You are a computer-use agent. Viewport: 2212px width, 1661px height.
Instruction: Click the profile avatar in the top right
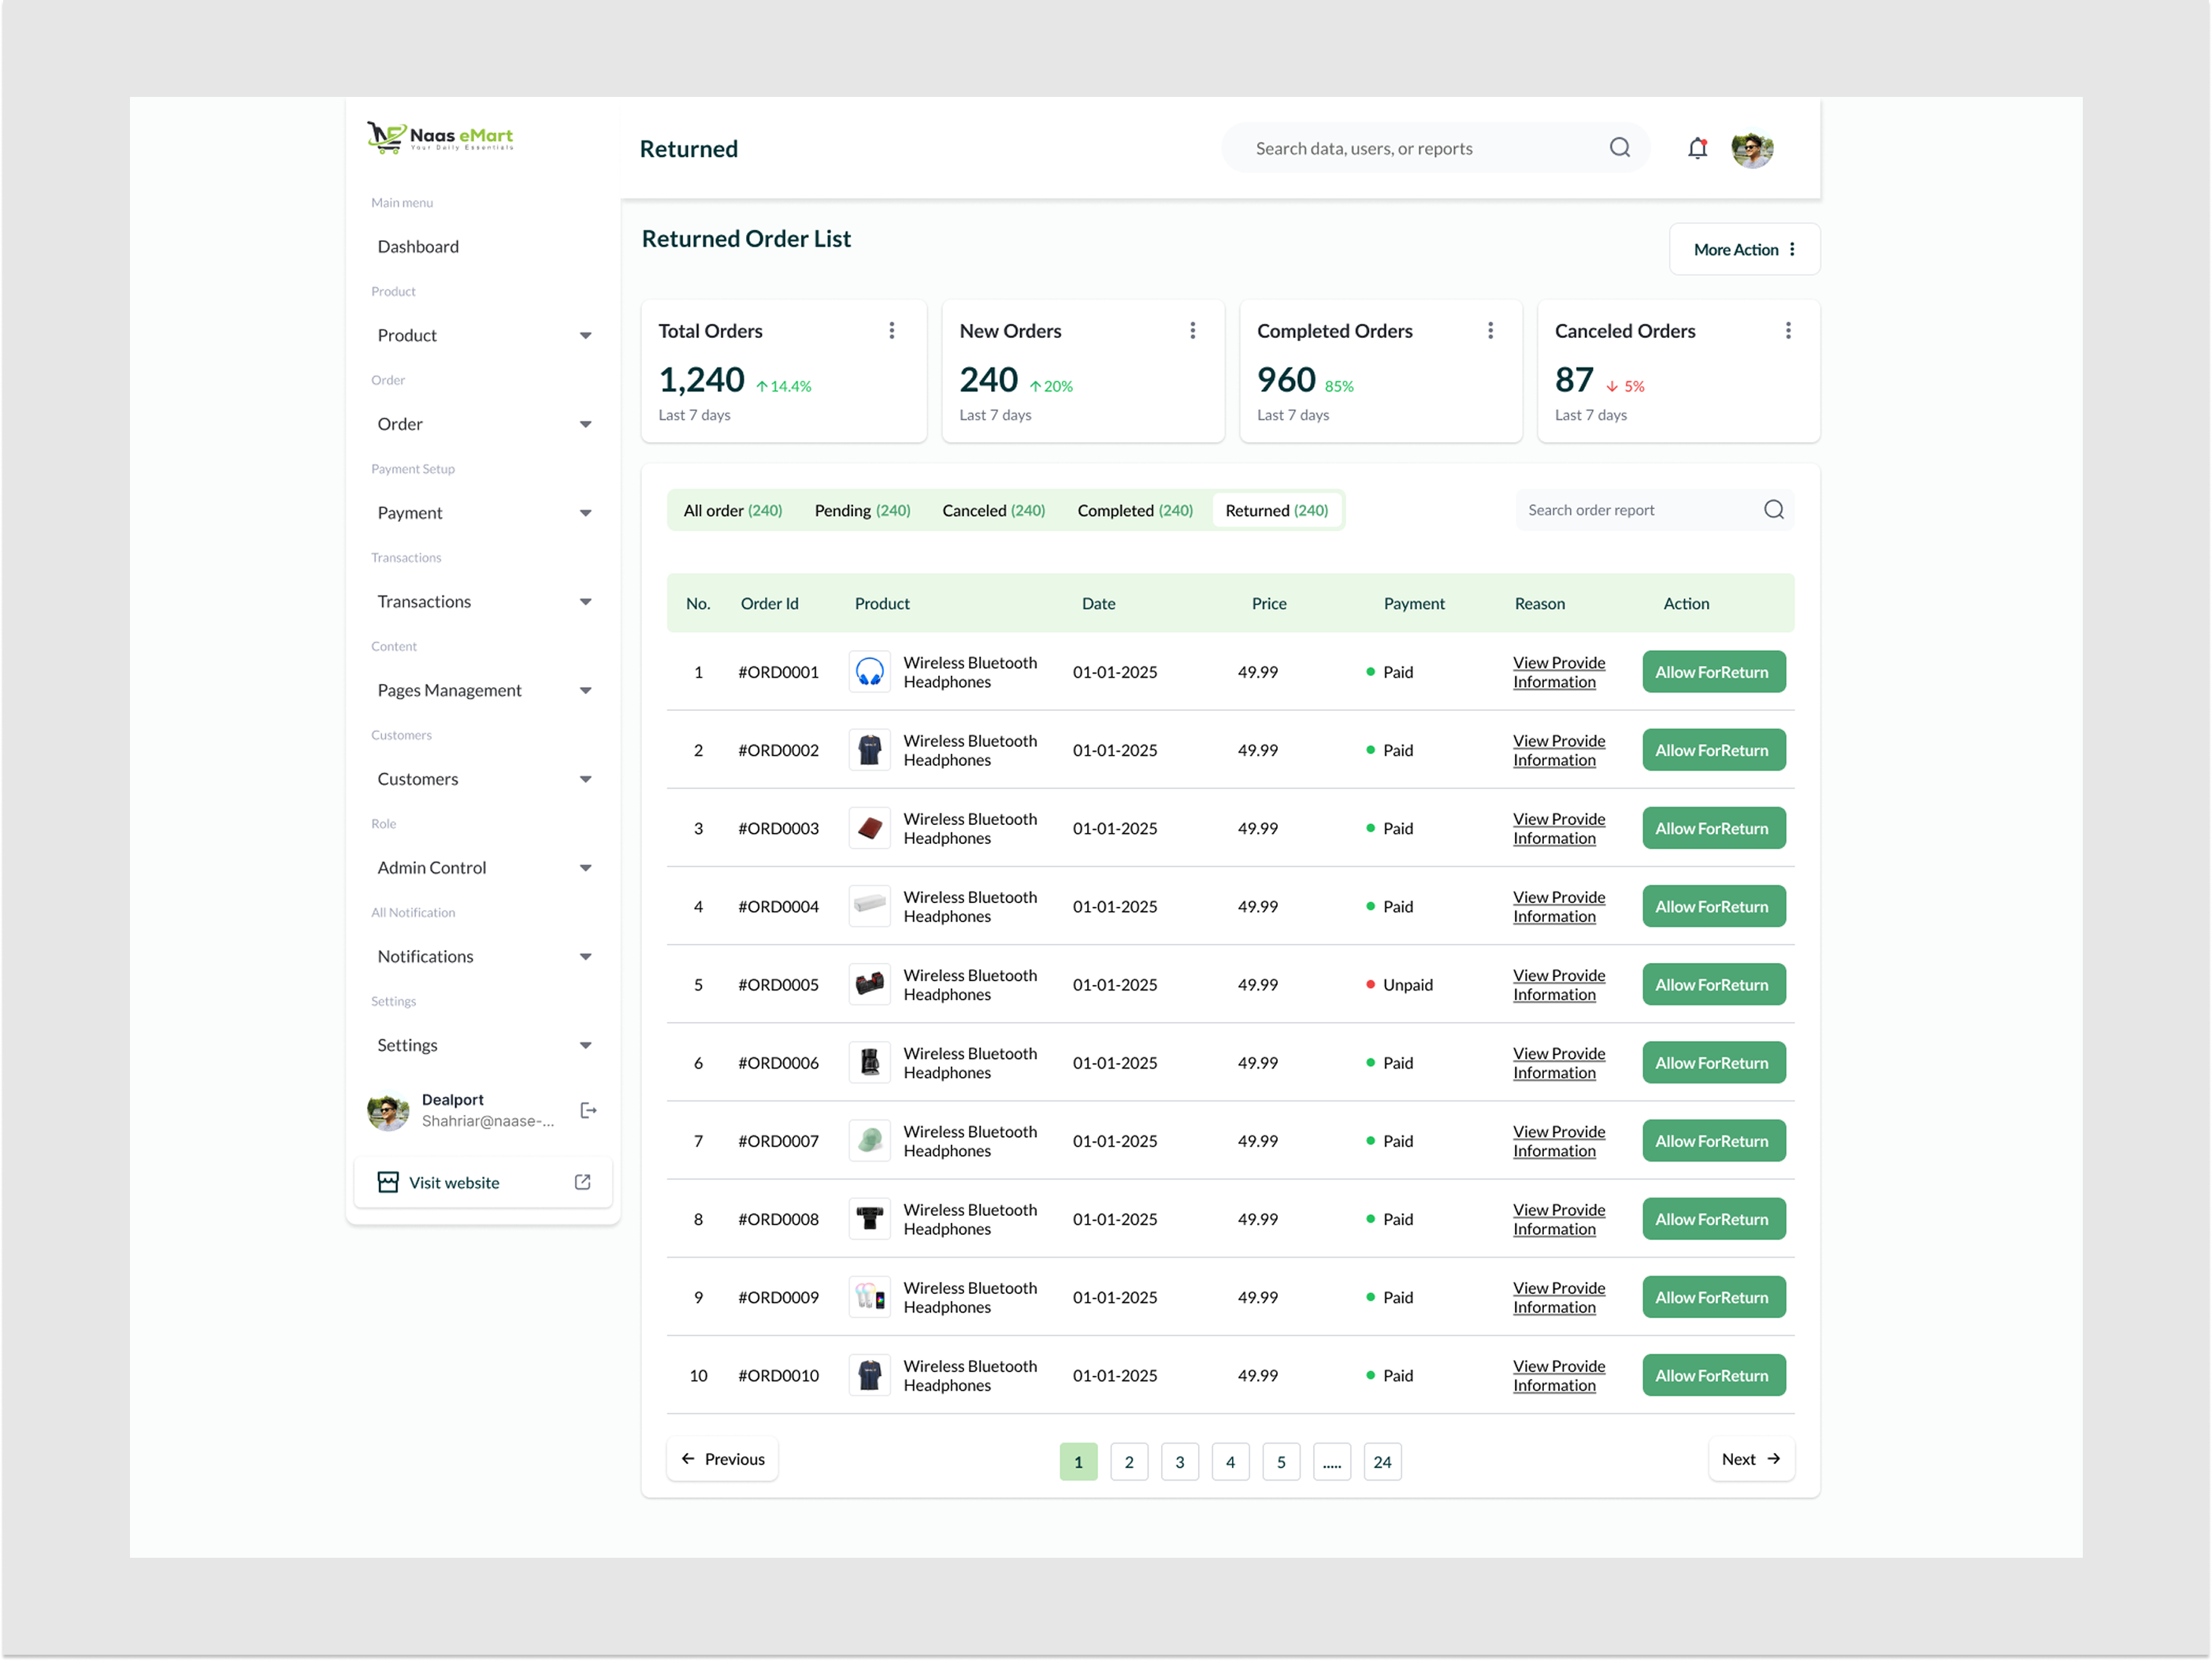point(1752,147)
